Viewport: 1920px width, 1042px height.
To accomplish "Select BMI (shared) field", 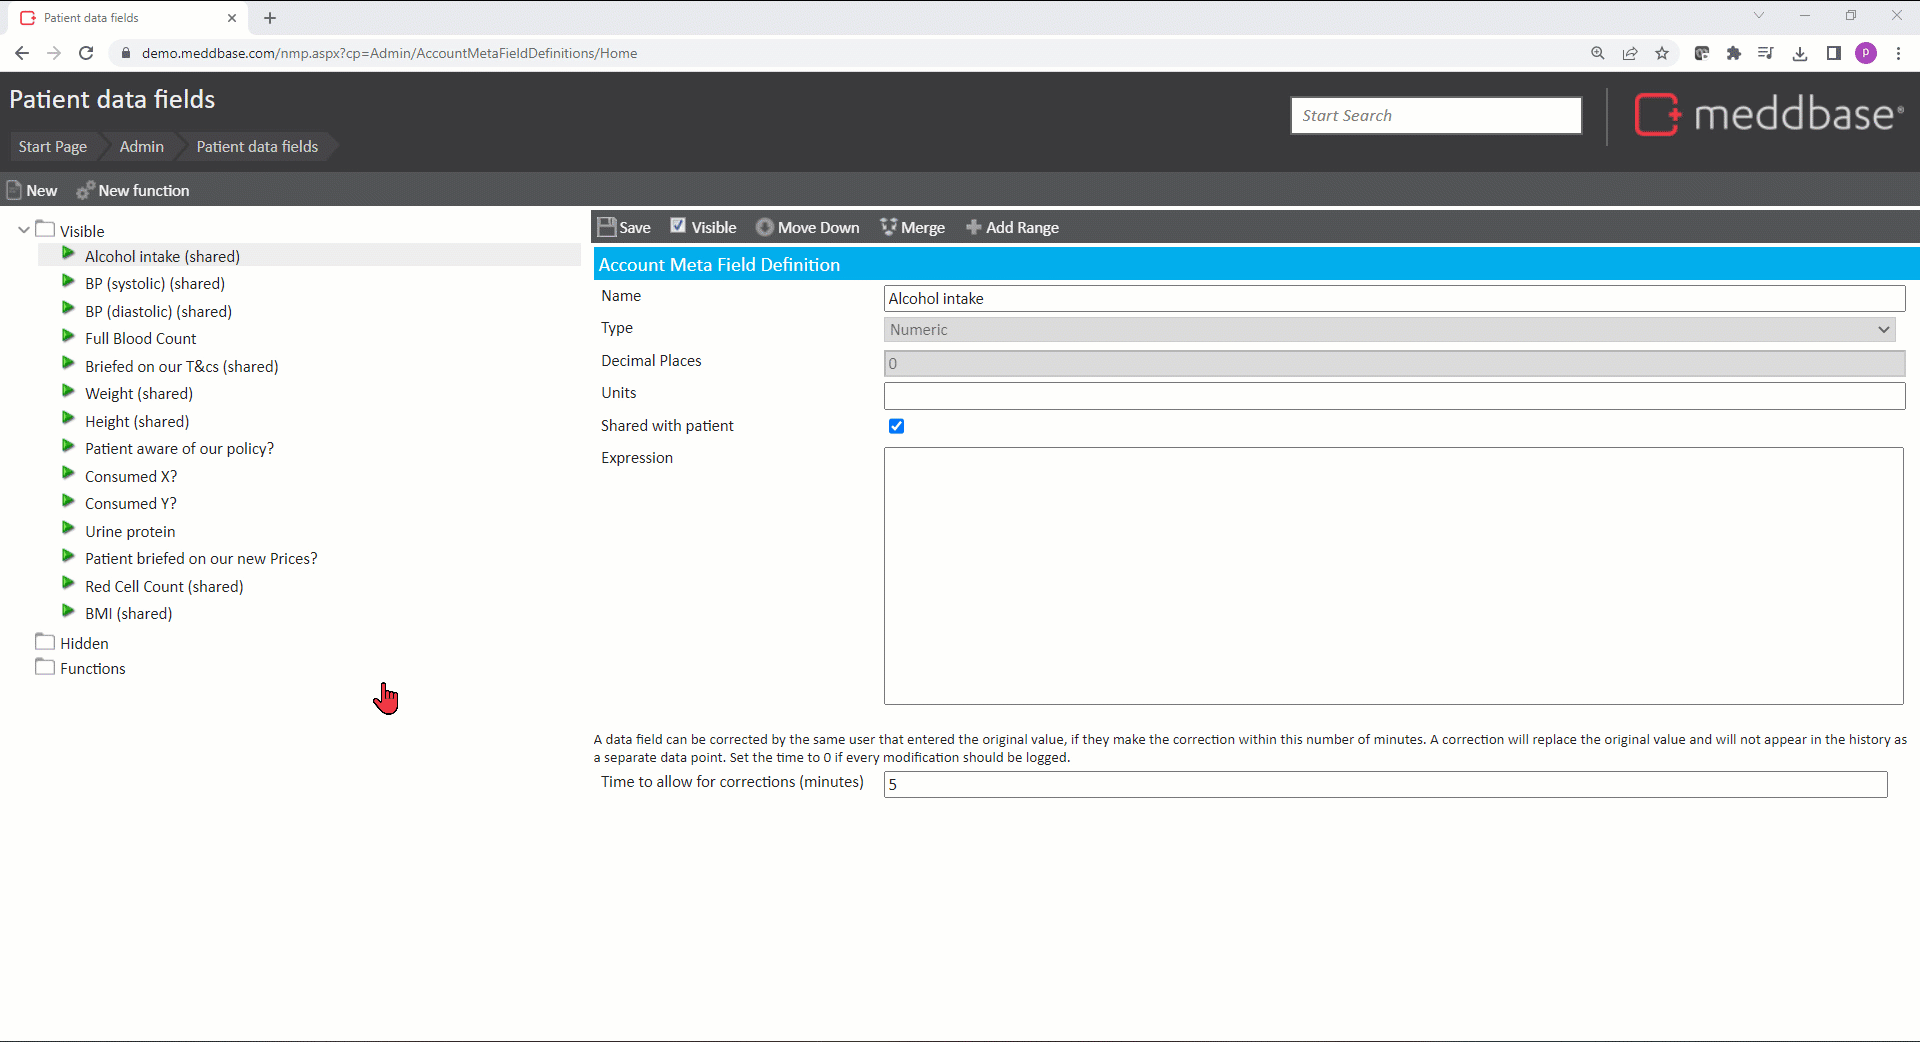I will tap(128, 614).
